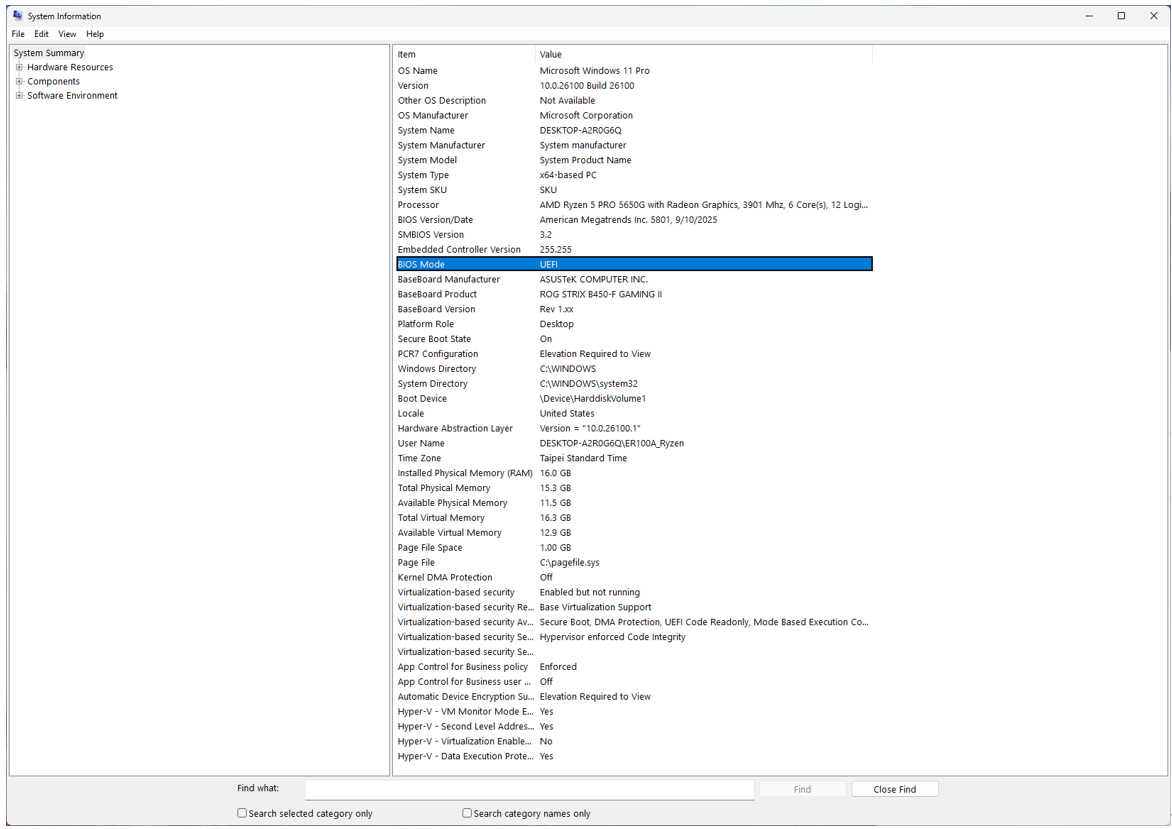Select the Processor row
This screenshot has width=1172, height=829.
point(633,205)
